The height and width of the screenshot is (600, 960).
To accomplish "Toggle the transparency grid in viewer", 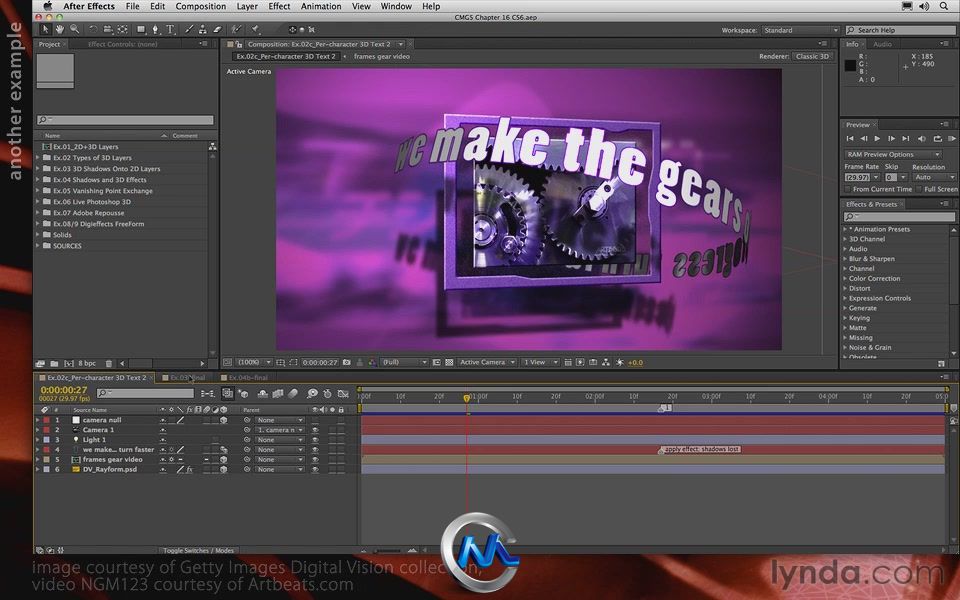I will (x=449, y=362).
